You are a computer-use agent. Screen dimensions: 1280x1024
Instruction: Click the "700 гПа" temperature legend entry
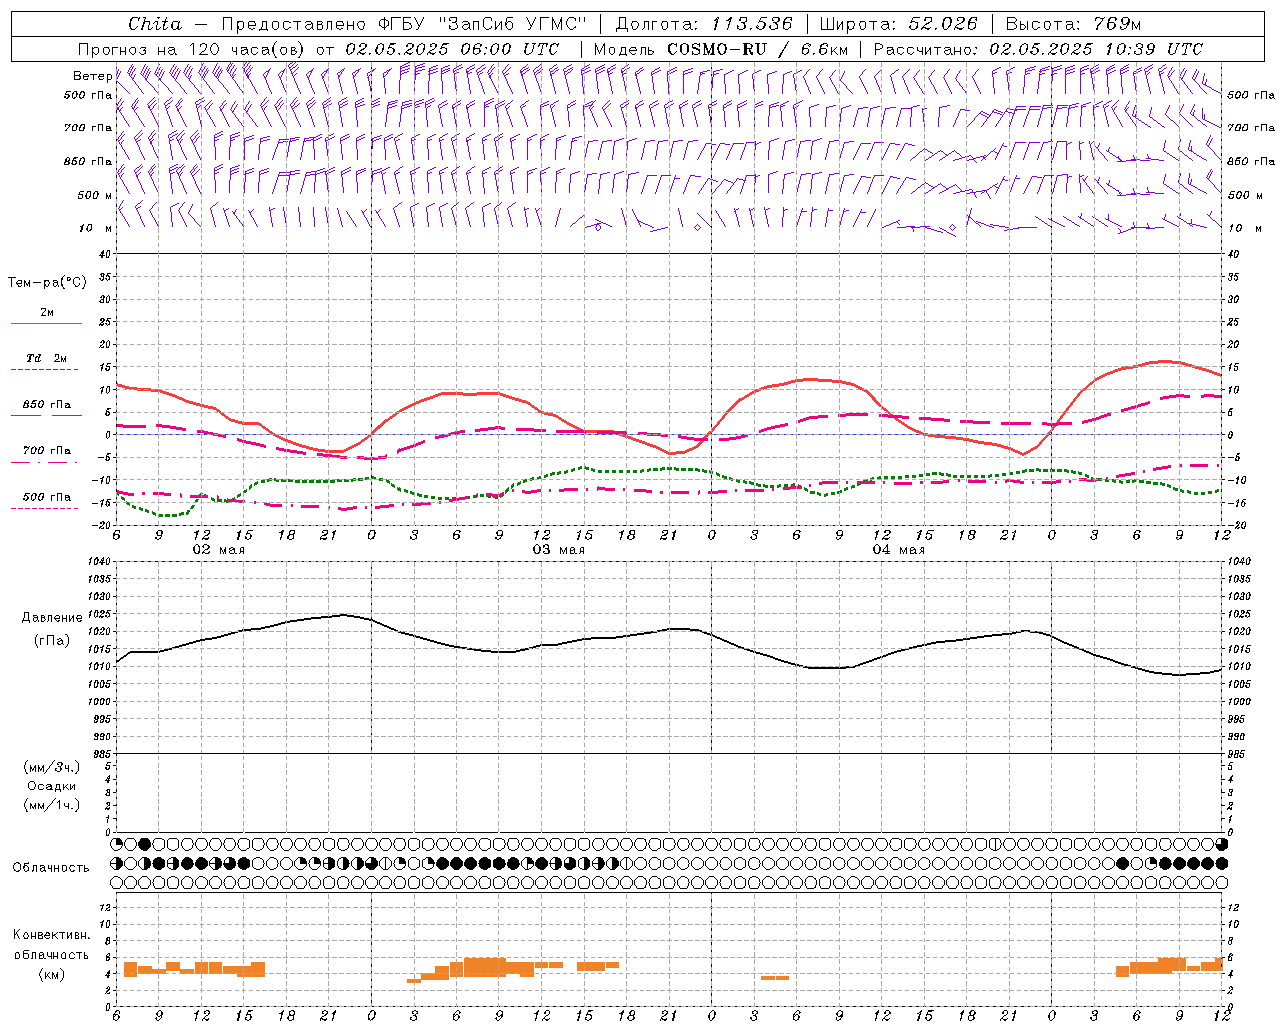click(47, 451)
